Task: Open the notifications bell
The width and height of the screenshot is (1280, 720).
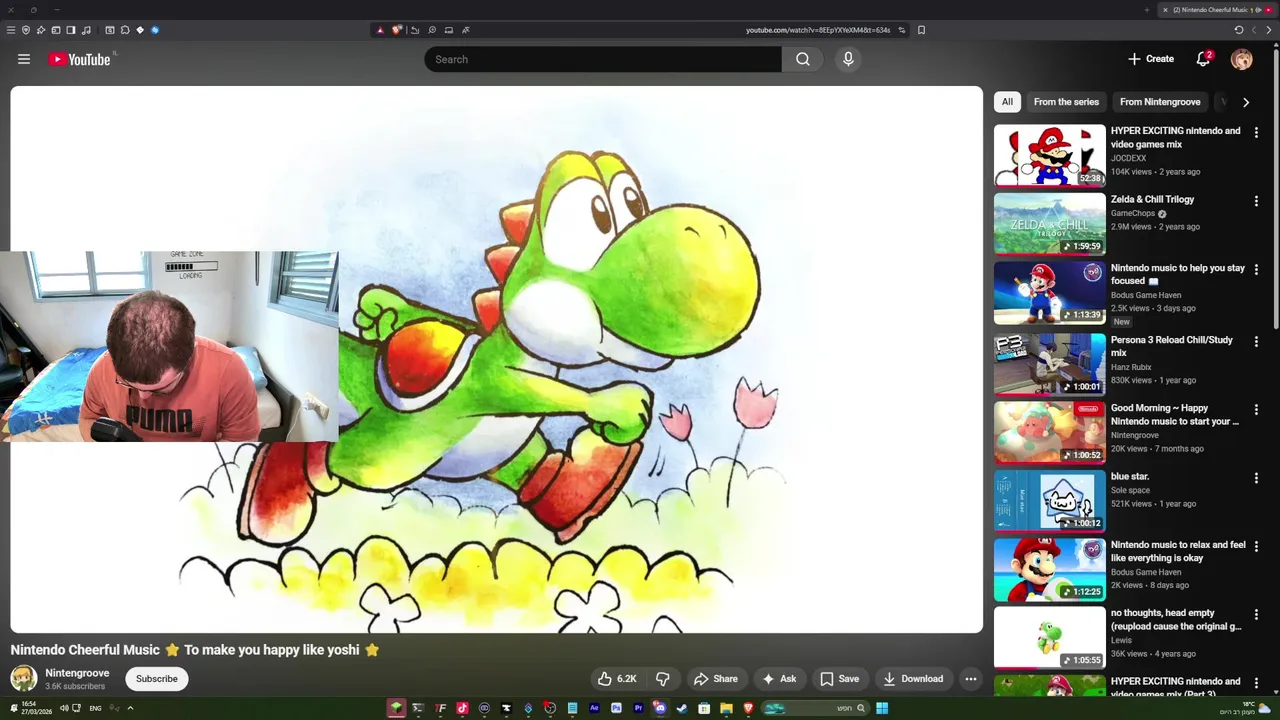Action: (x=1204, y=59)
